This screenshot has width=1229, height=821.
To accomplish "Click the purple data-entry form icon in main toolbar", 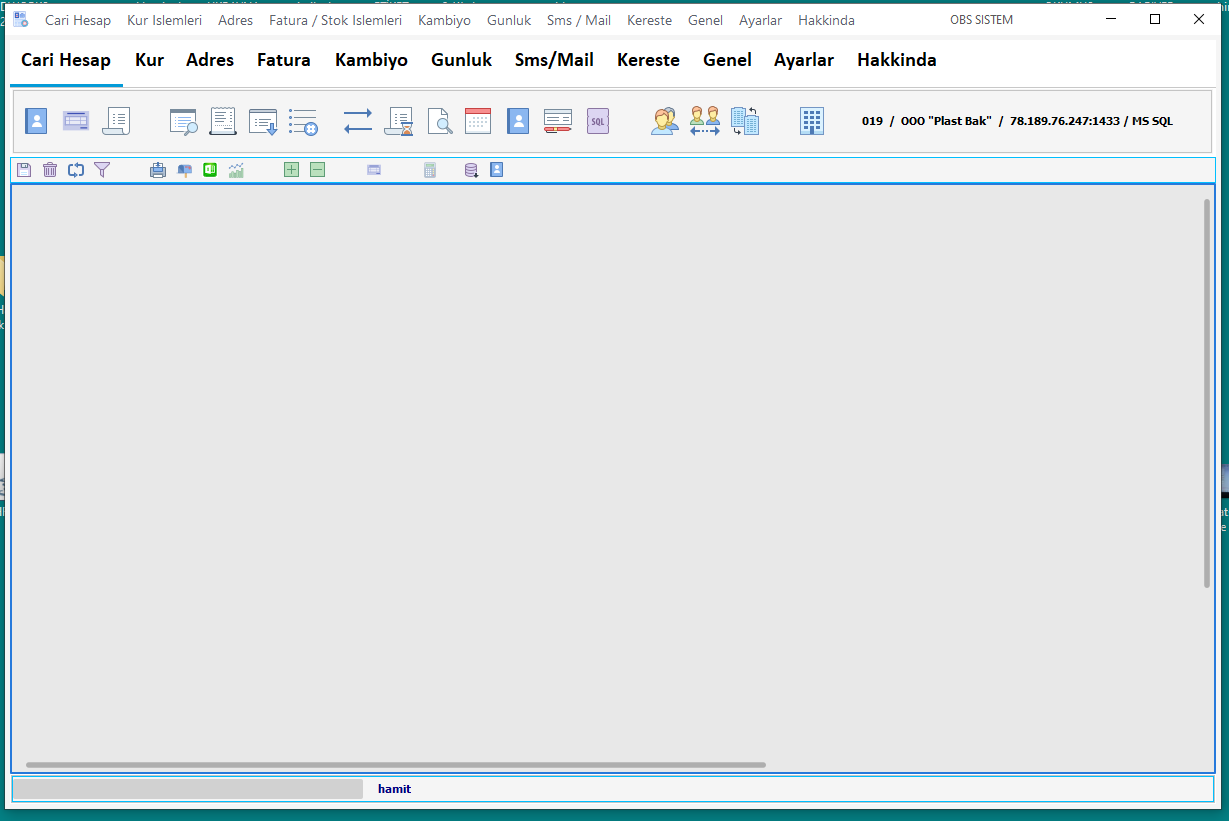I will [x=76, y=121].
